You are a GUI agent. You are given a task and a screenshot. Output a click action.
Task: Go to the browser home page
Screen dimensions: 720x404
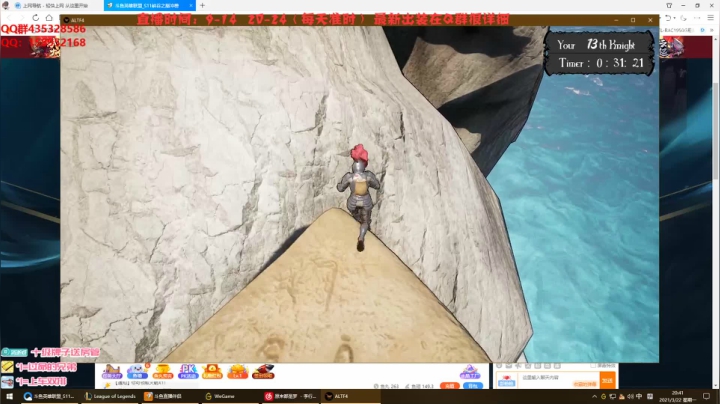click(49, 18)
